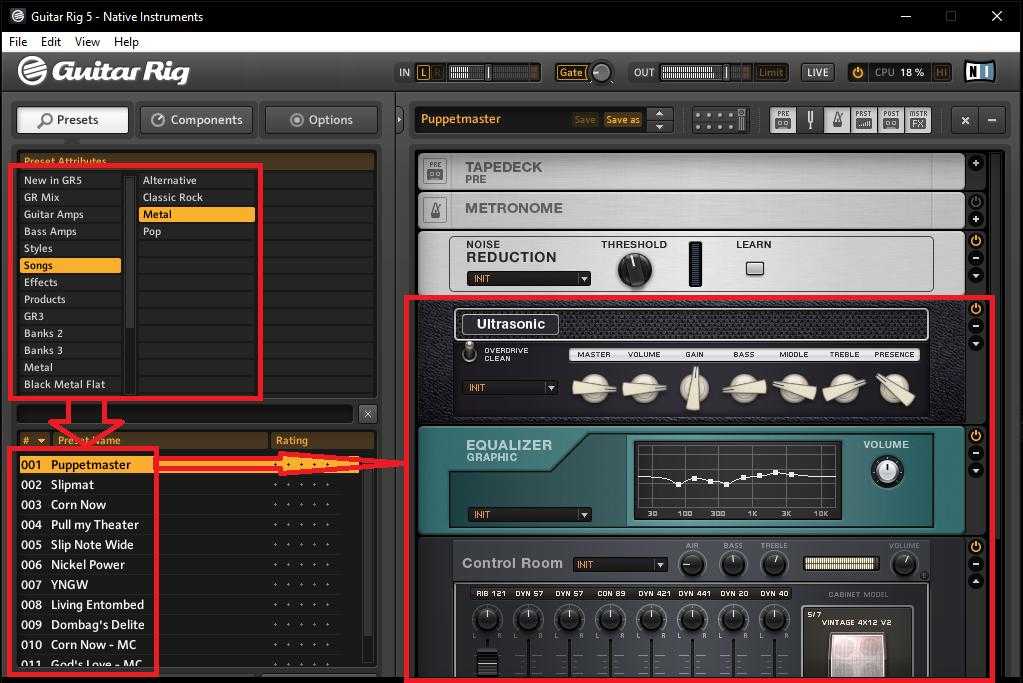Click the DYN 421 microphone knob in Control Room
This screenshot has width=1023, height=683.
pos(651,617)
